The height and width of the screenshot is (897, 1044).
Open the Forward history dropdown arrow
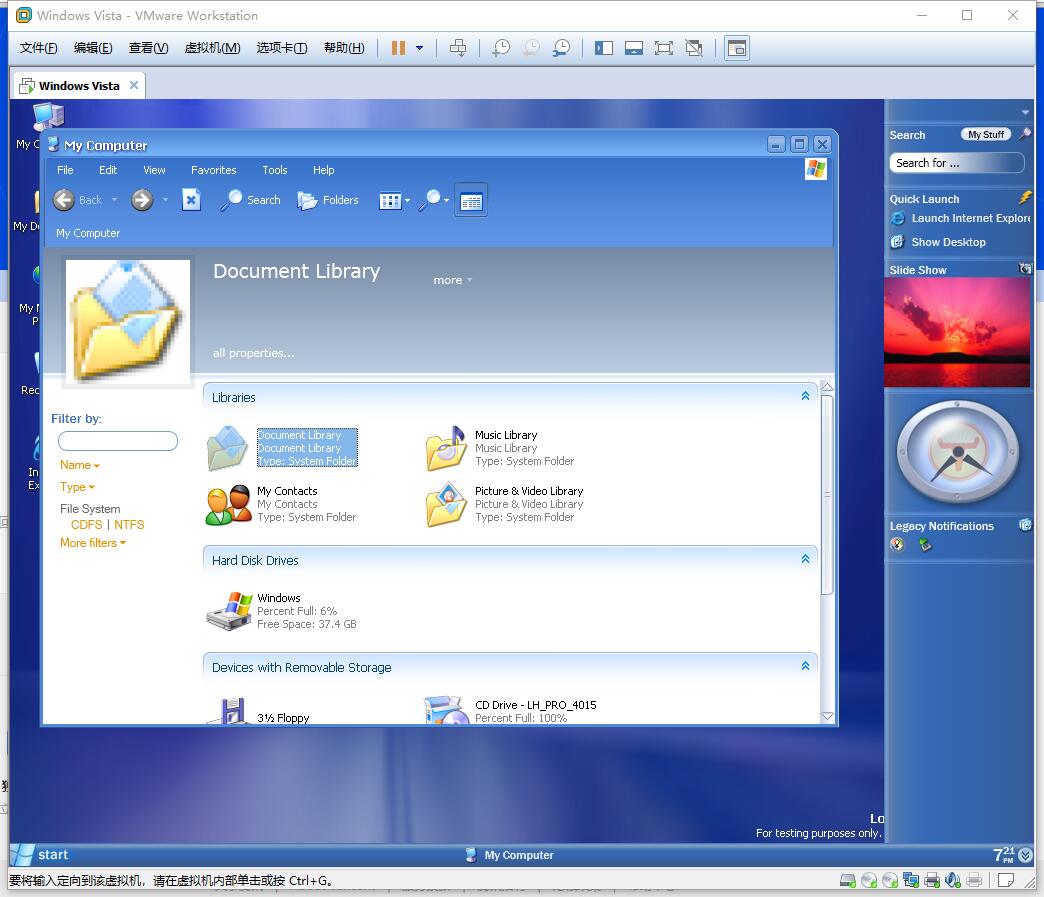165,200
